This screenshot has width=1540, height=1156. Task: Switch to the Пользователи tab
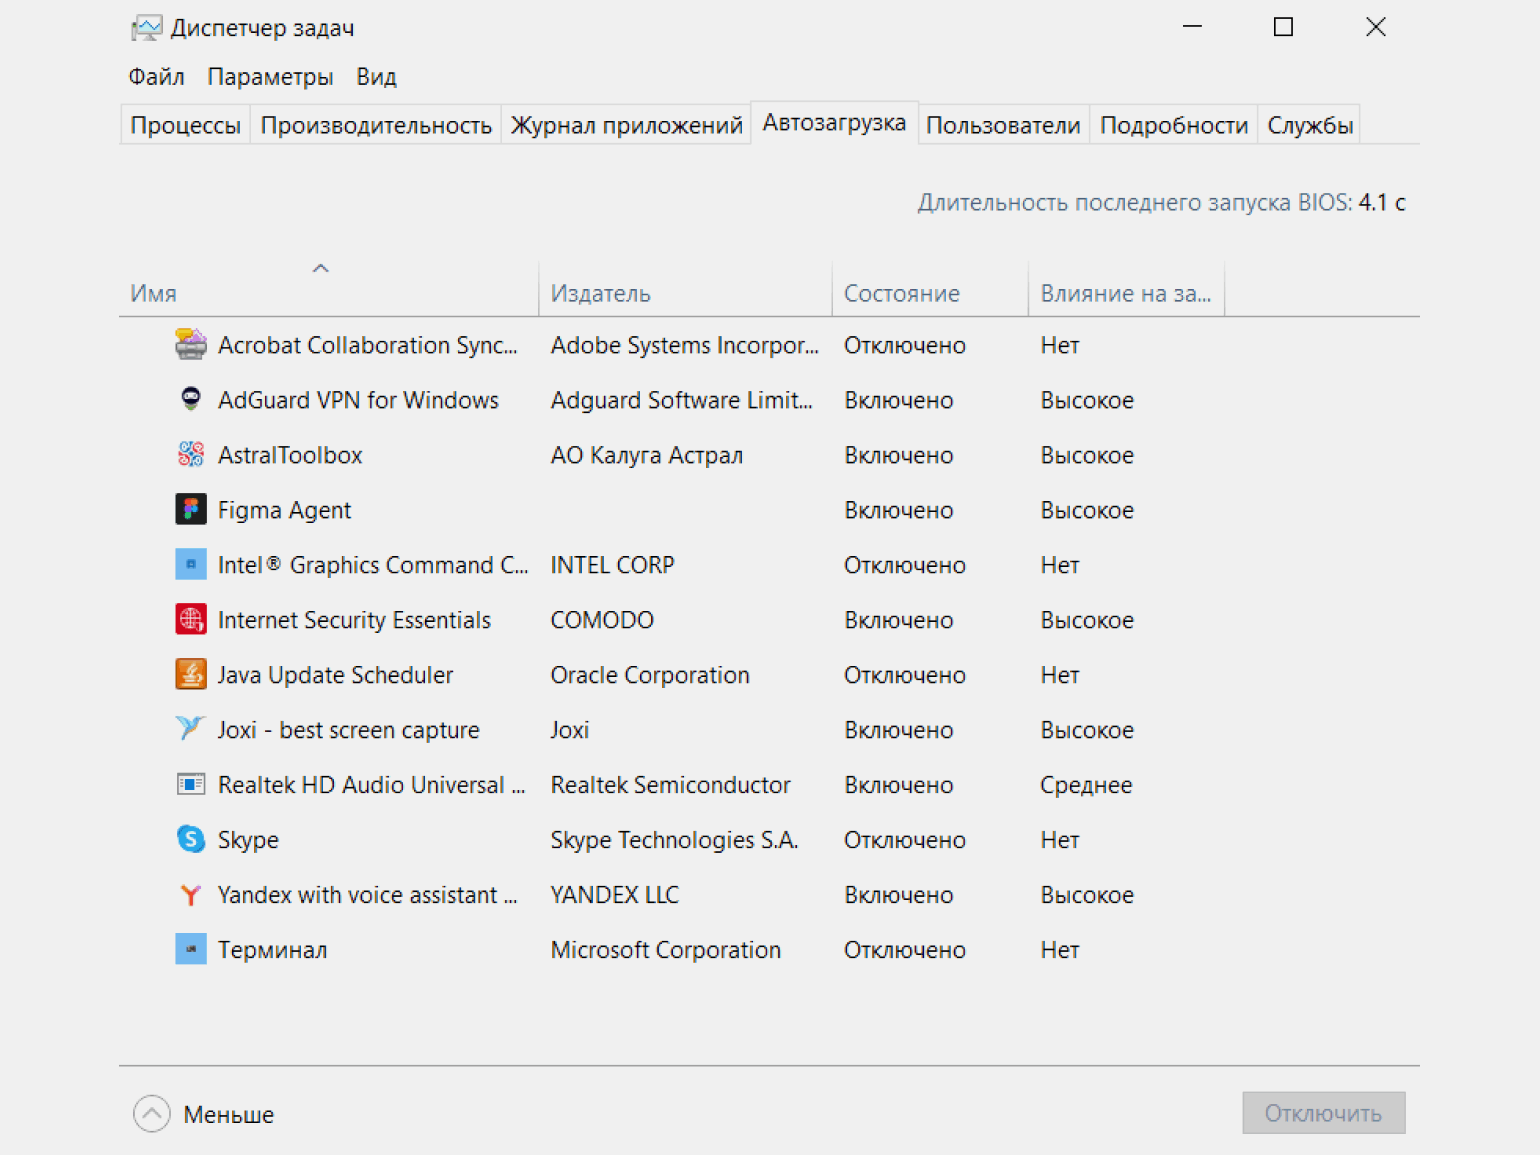pyautogui.click(x=1003, y=126)
